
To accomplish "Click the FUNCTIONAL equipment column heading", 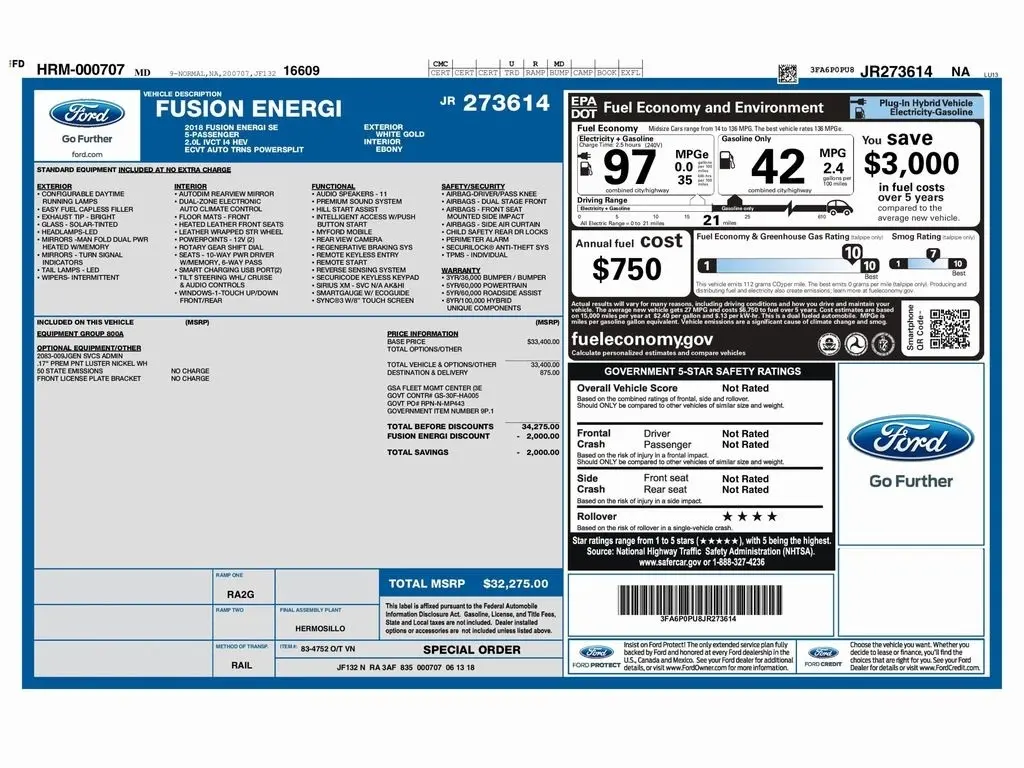I will click(333, 187).
